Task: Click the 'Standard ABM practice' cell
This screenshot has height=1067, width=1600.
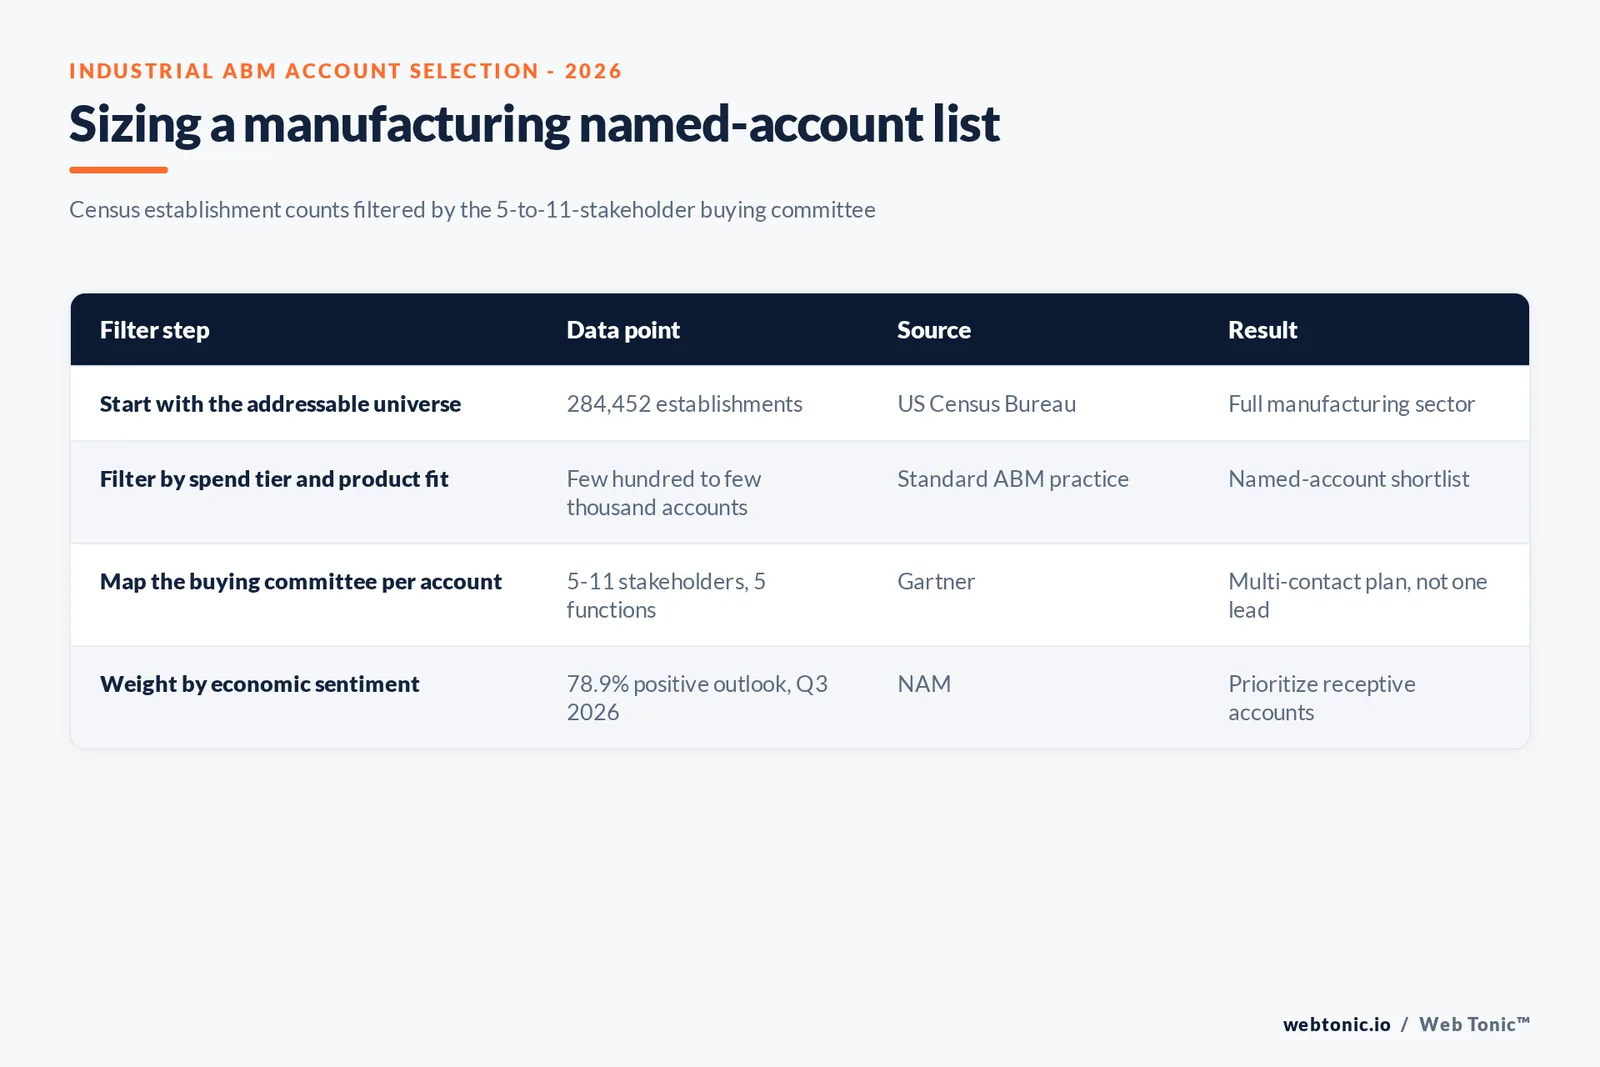Action: click(1013, 479)
